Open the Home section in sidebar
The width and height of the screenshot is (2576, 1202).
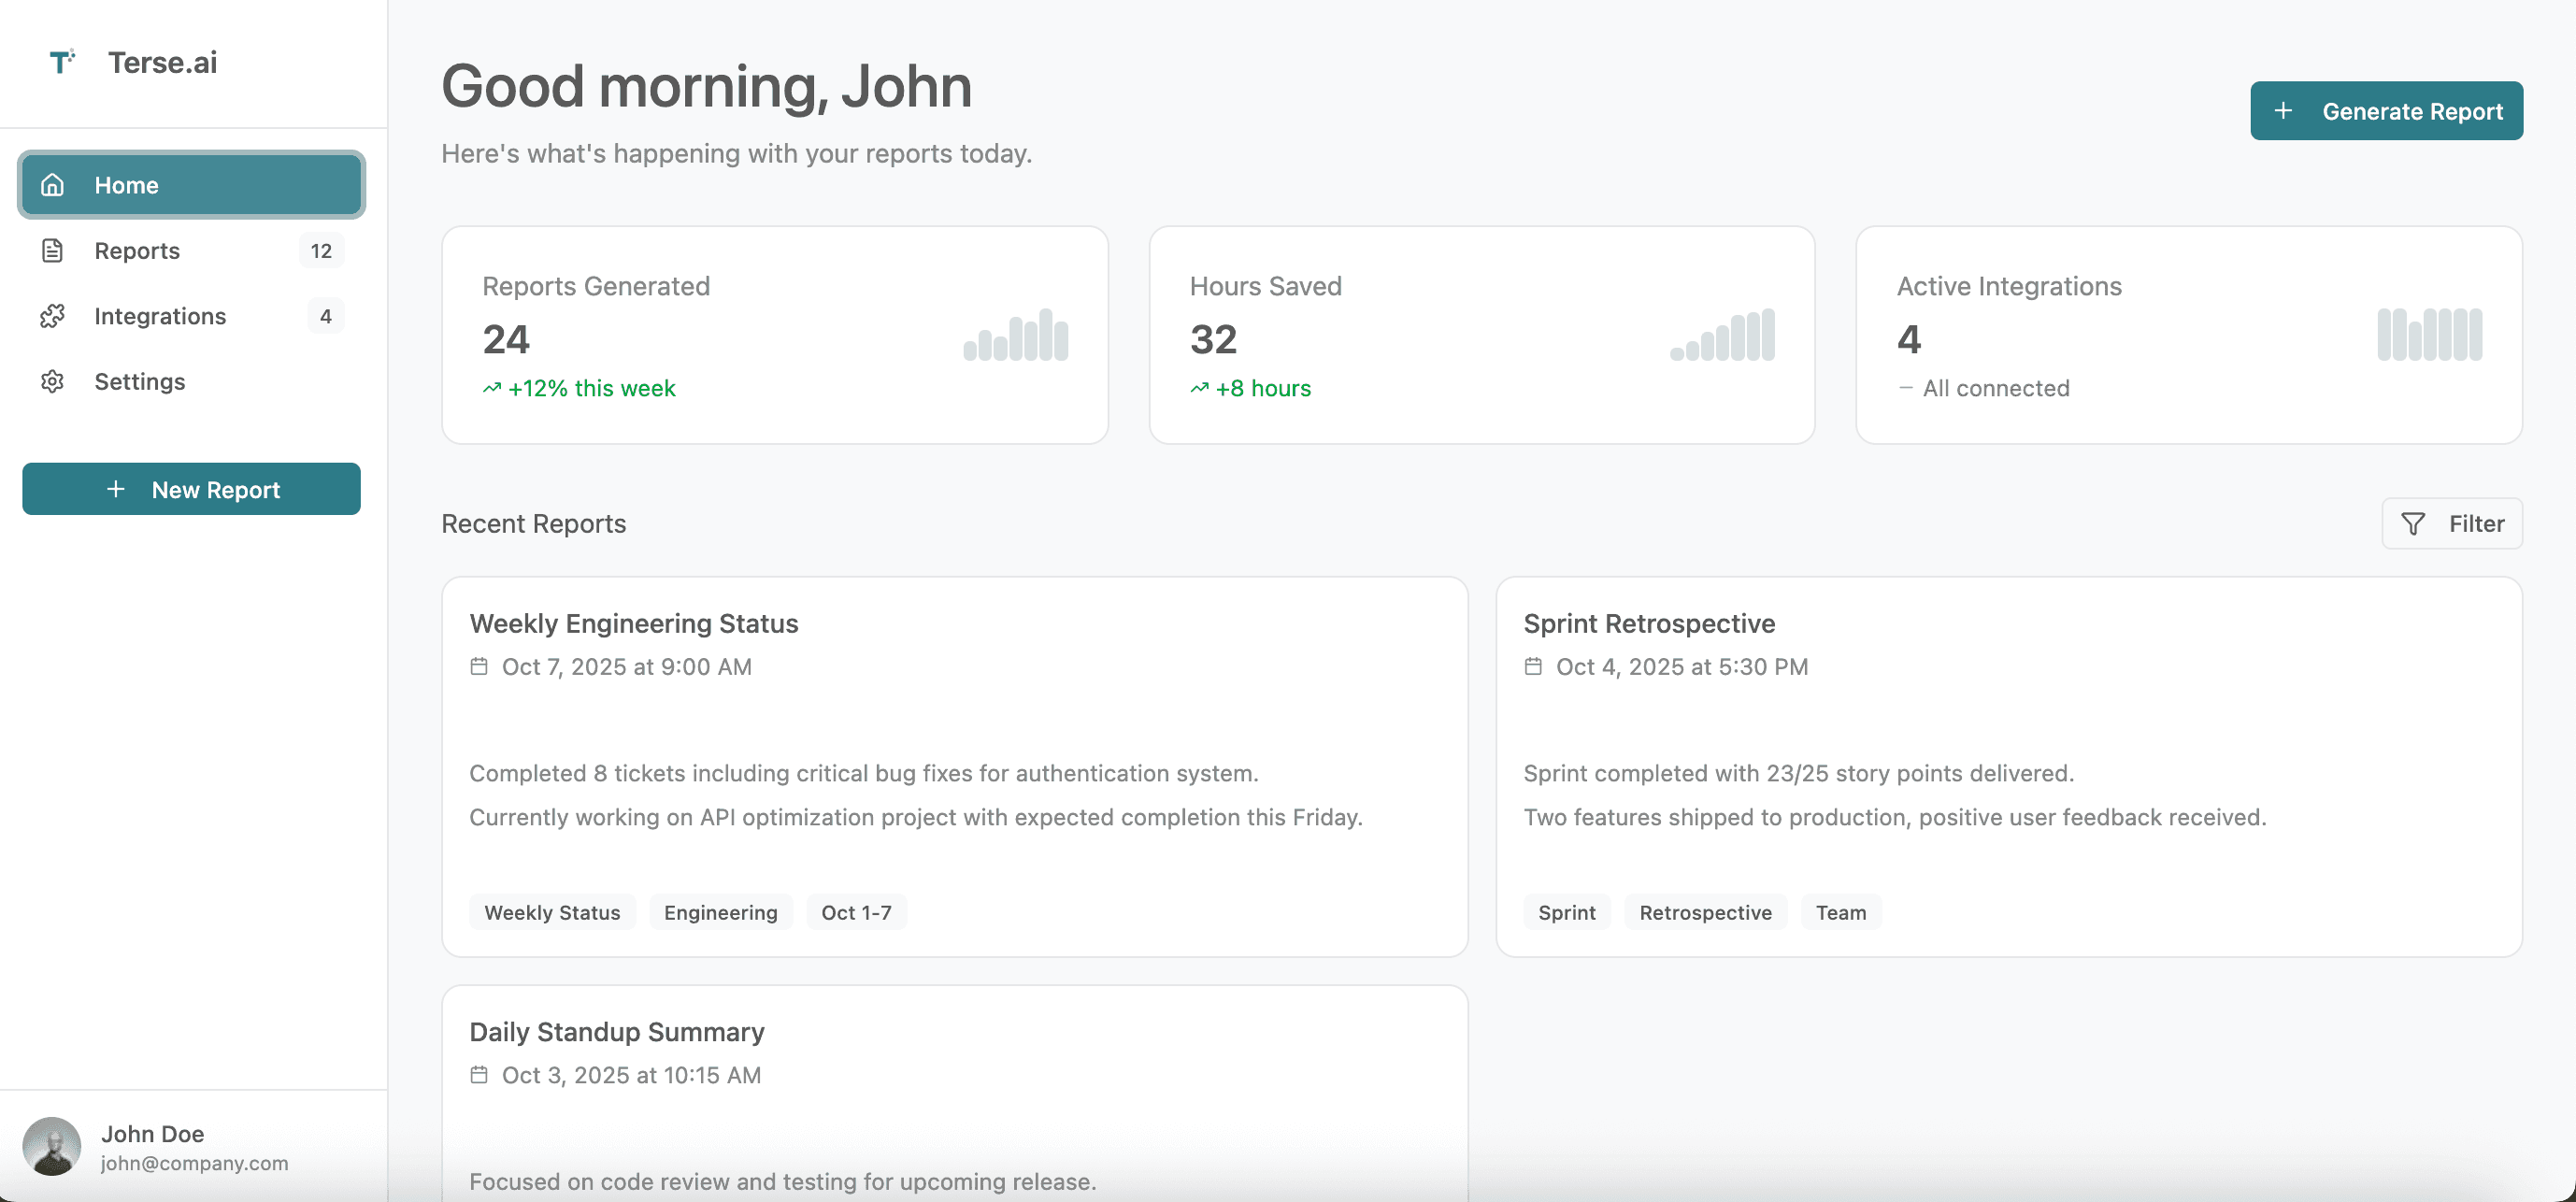click(191, 185)
